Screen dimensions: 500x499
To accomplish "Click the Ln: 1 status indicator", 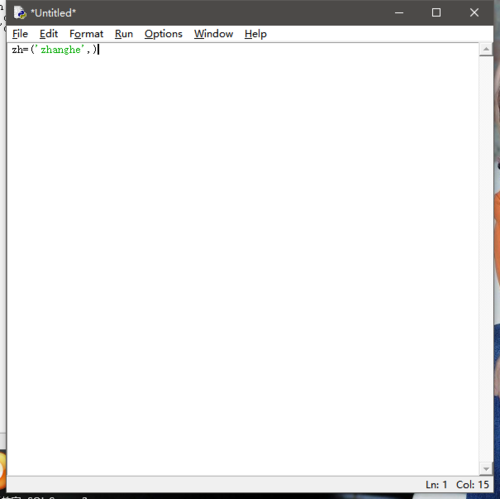I will pos(436,484).
